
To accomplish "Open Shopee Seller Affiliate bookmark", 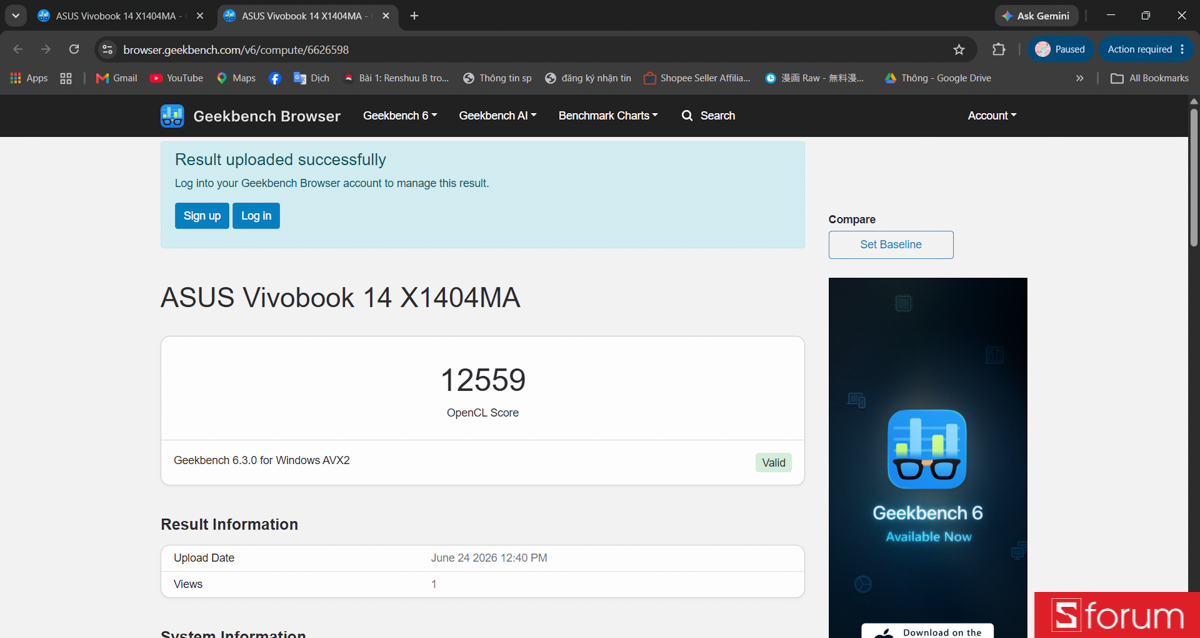I will [697, 78].
